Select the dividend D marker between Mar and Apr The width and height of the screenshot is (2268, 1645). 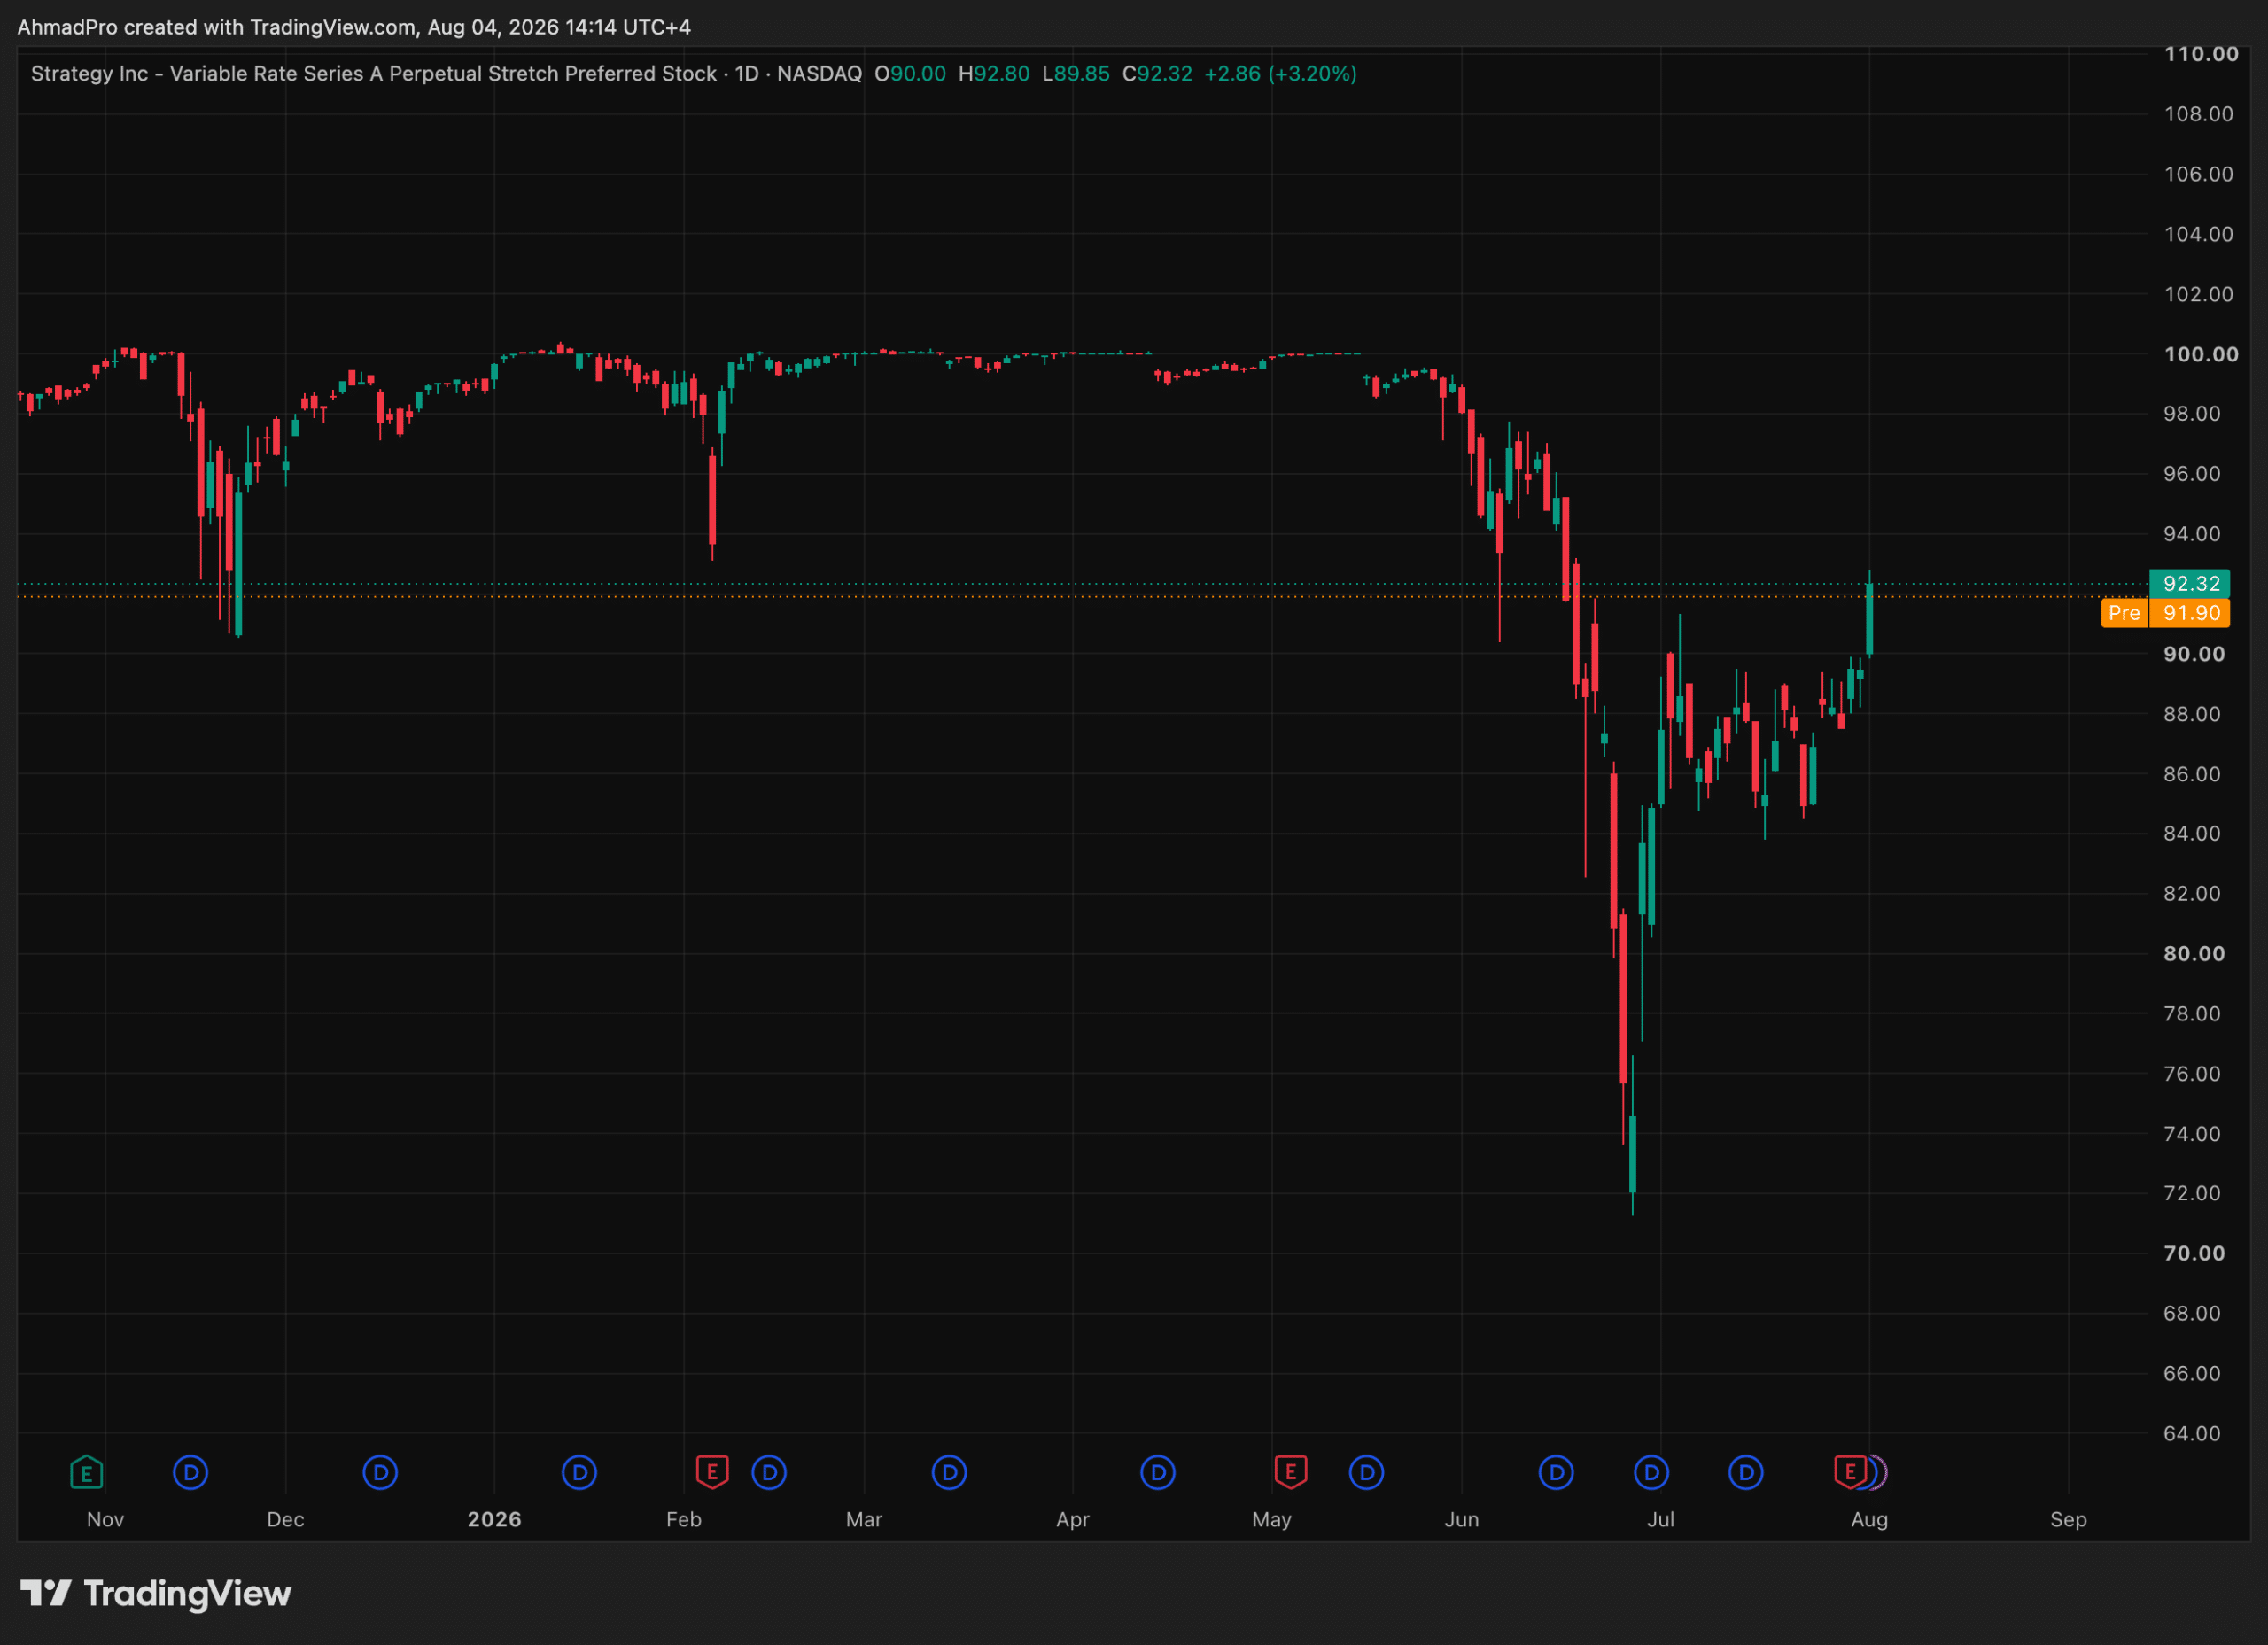(949, 1472)
